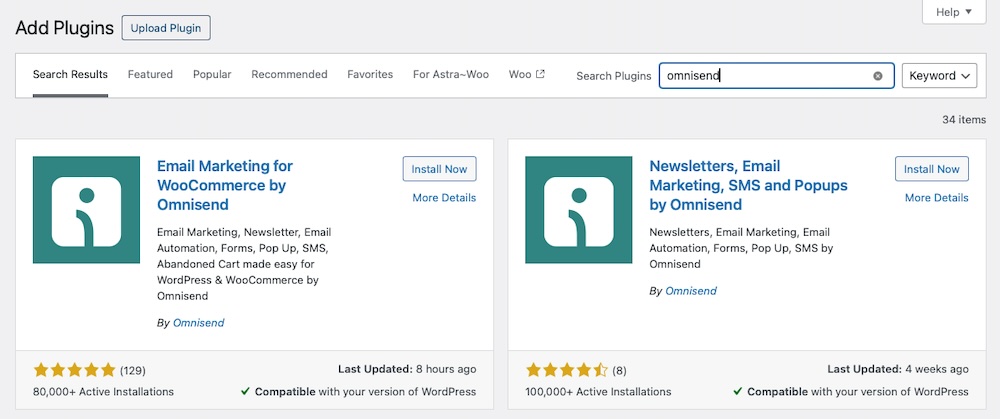Viewport: 1000px width, 419px height.
Task: Open the Popular plugins tab
Action: [212, 75]
